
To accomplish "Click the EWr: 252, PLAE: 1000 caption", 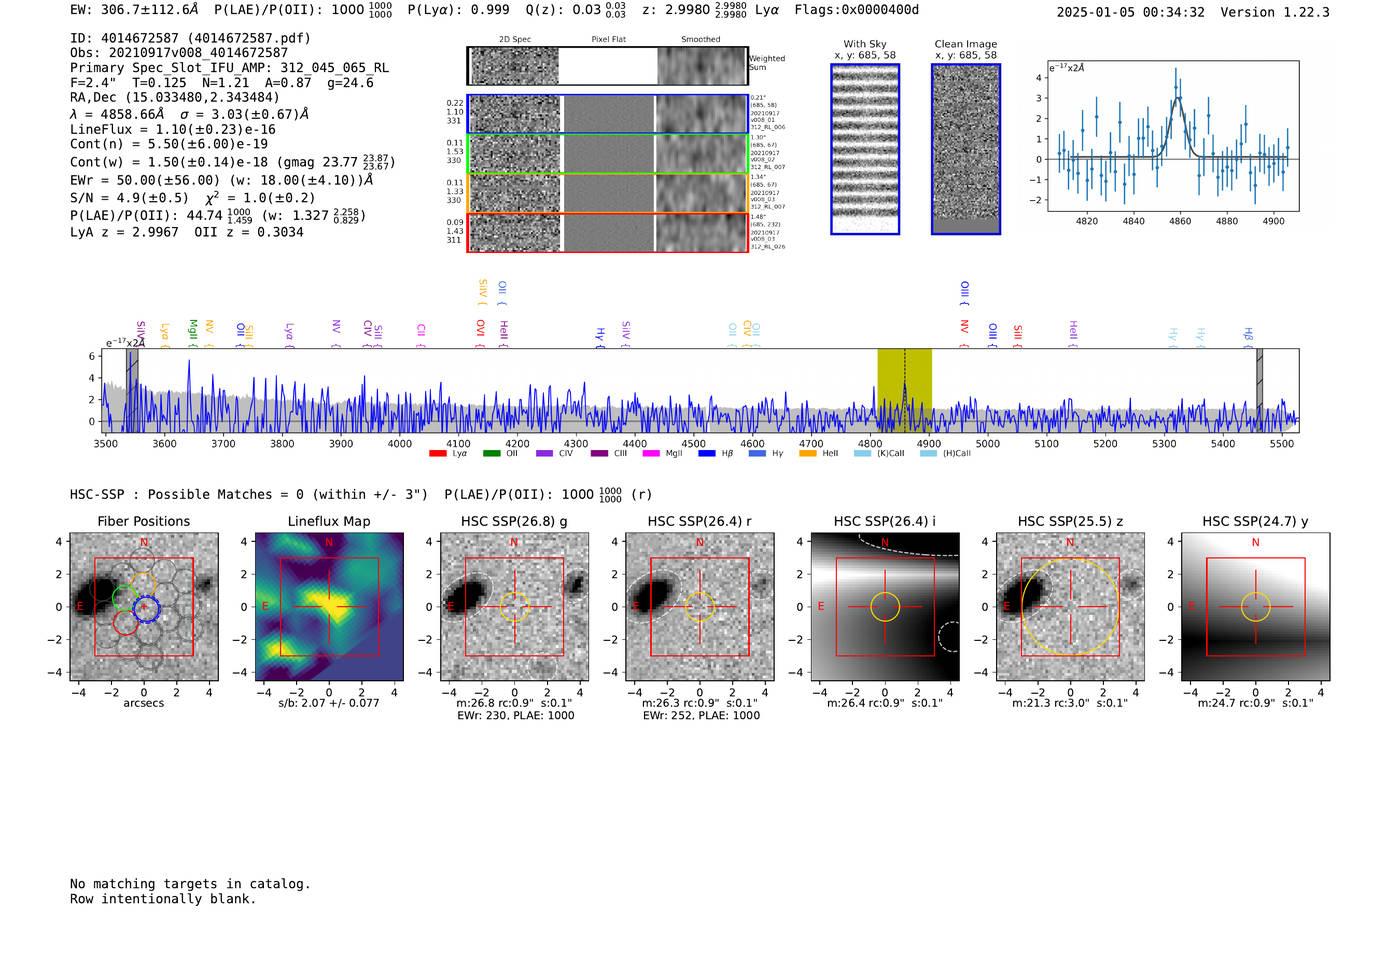I will (701, 716).
